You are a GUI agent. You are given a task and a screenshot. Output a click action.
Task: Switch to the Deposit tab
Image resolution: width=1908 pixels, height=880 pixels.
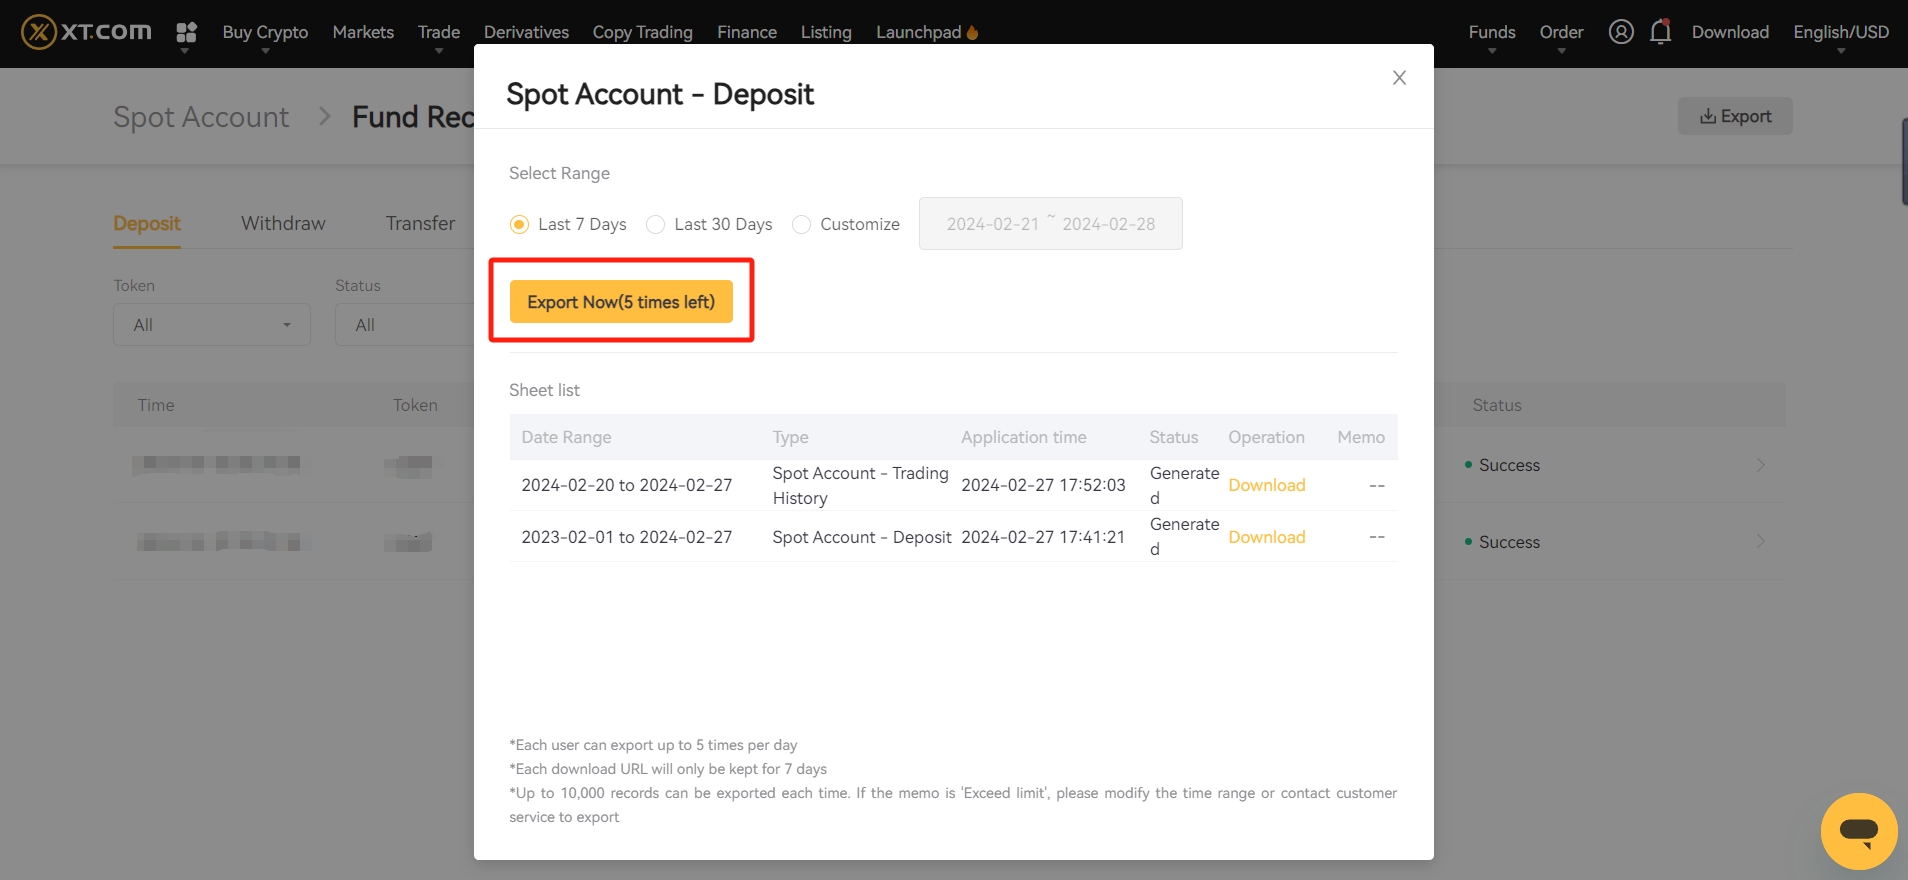147,223
